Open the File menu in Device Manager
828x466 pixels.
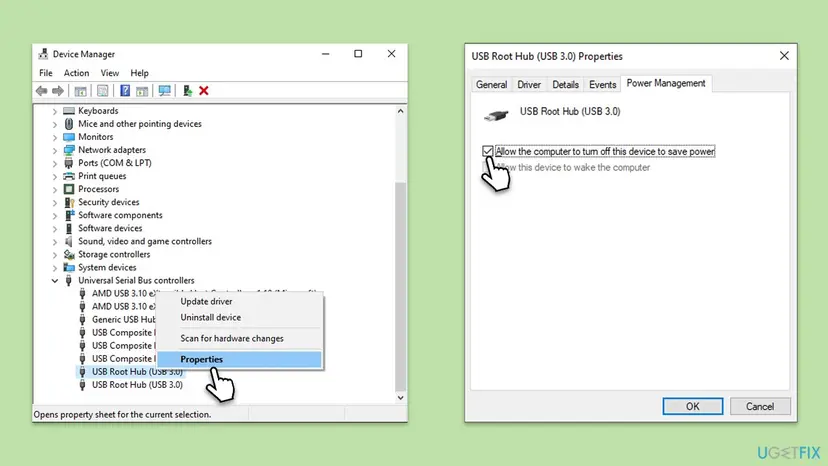(x=46, y=73)
